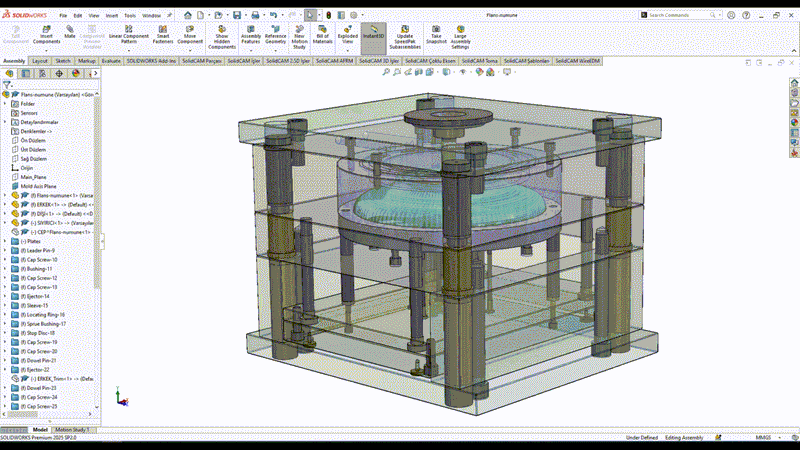Select Locating Ring-16 in the tree
Screen dimensions: 800x450
43,315
